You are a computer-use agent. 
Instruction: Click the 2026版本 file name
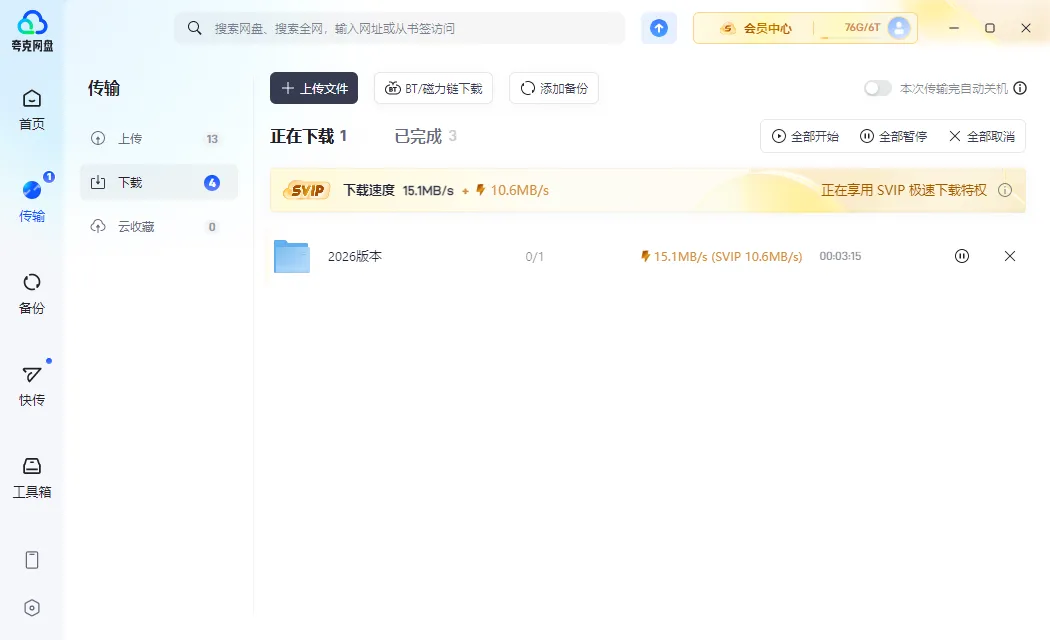(355, 256)
